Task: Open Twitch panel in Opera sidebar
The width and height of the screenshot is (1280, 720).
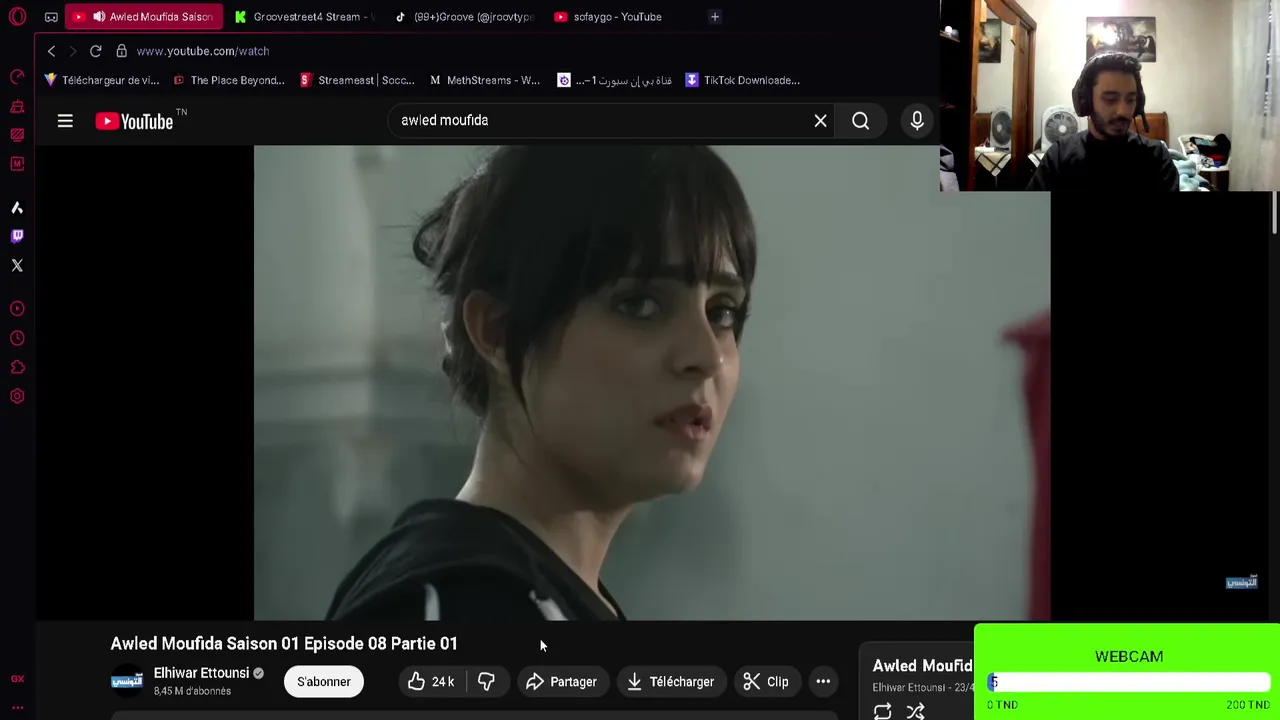Action: click(x=17, y=236)
